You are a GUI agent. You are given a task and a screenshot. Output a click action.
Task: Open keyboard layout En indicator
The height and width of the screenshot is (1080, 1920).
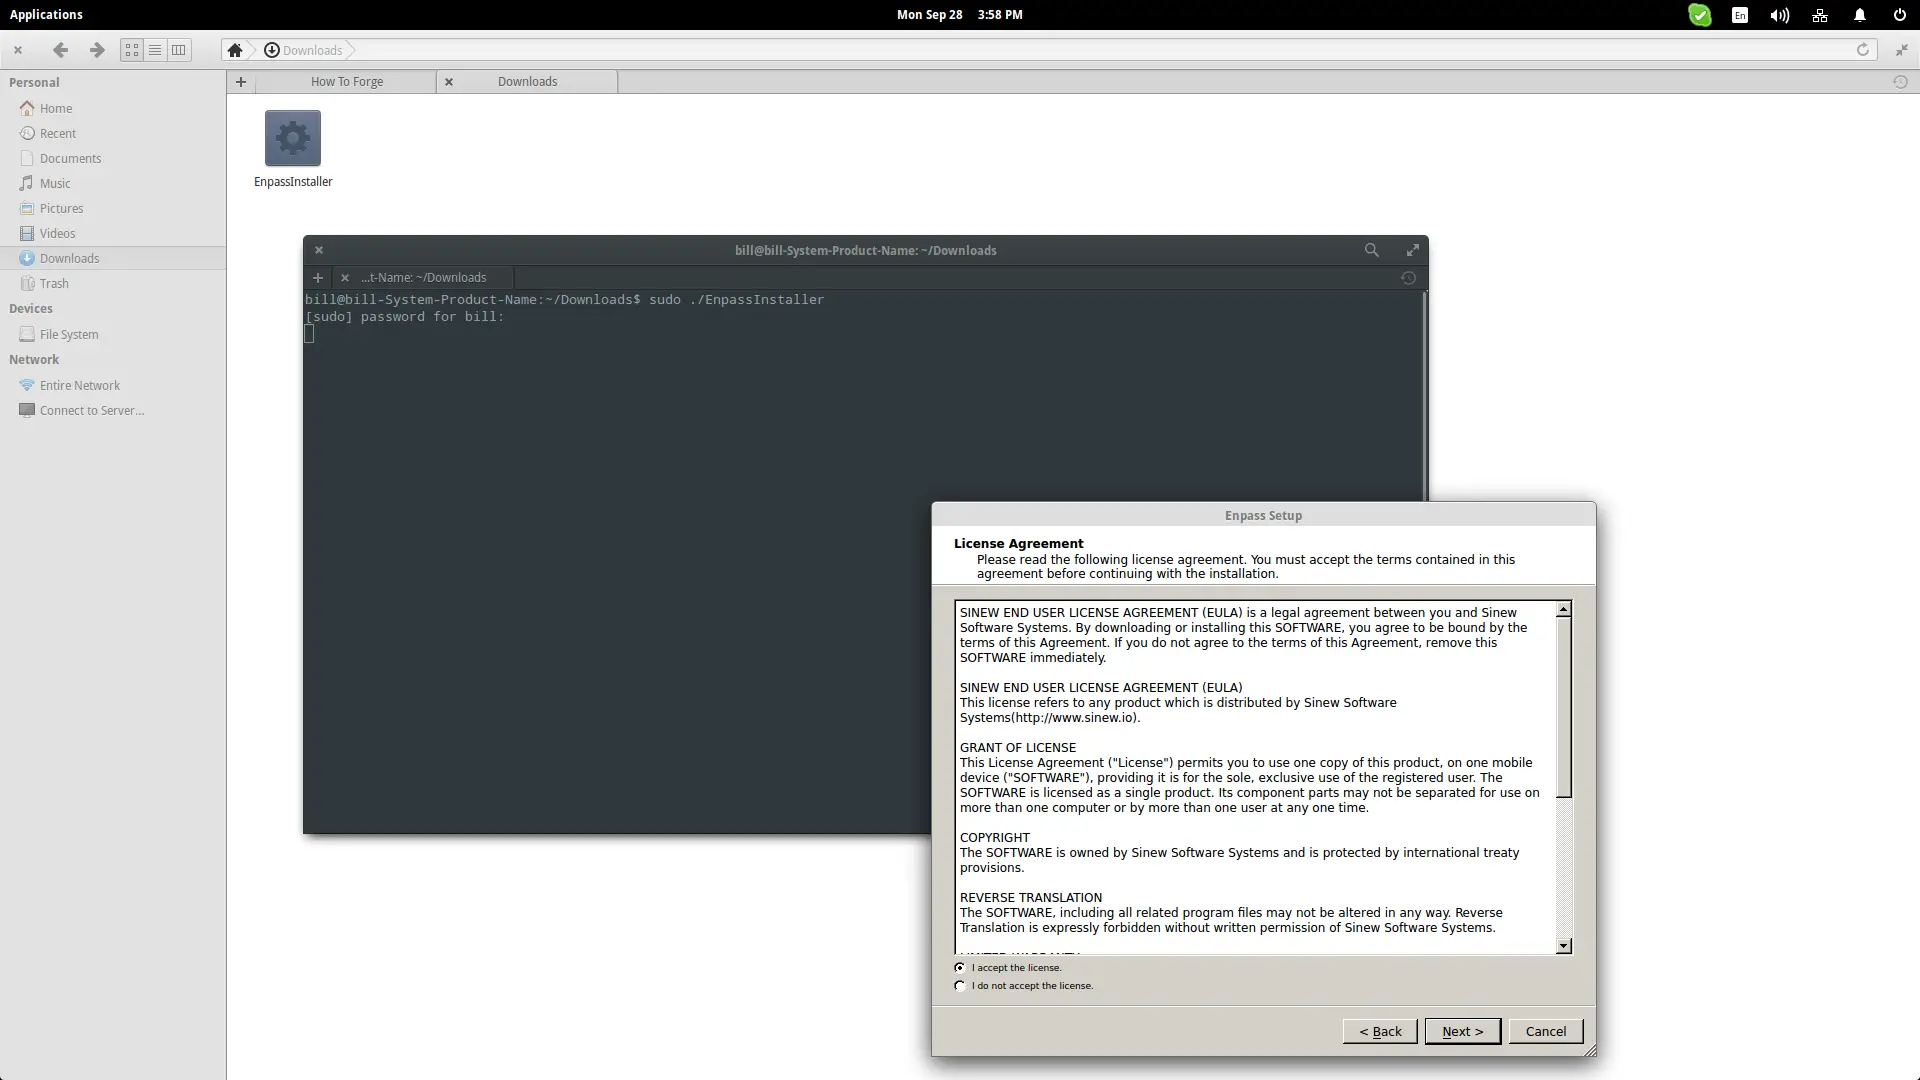coord(1740,15)
